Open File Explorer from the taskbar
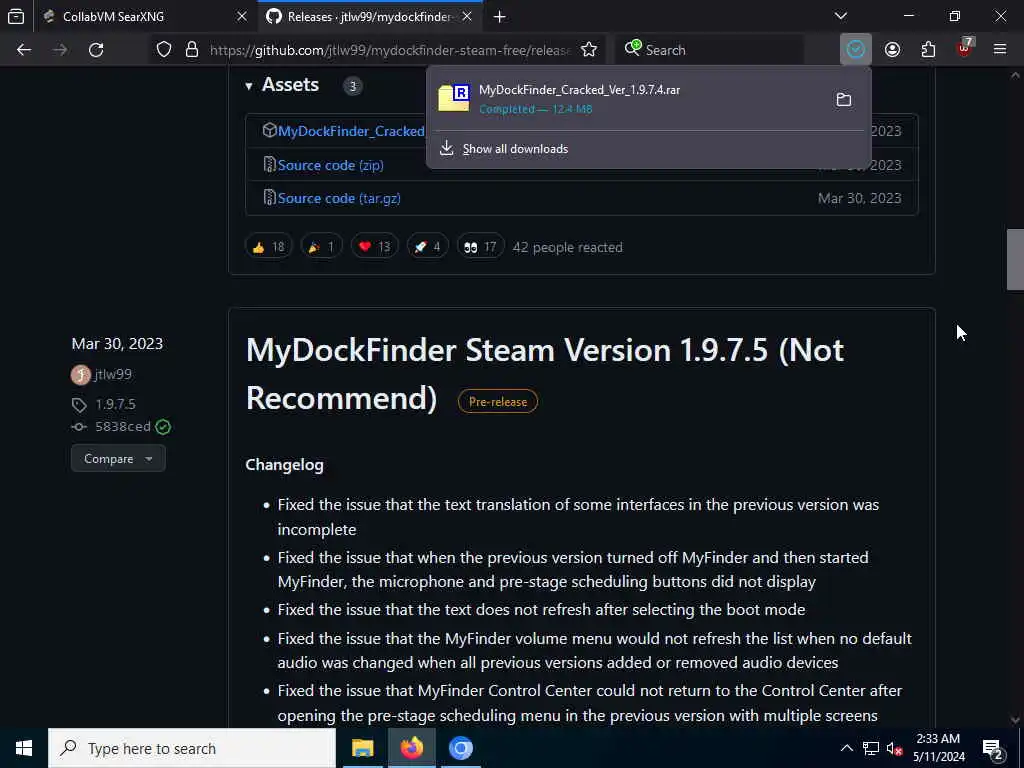Viewport: 1024px width, 768px height. click(x=362, y=748)
